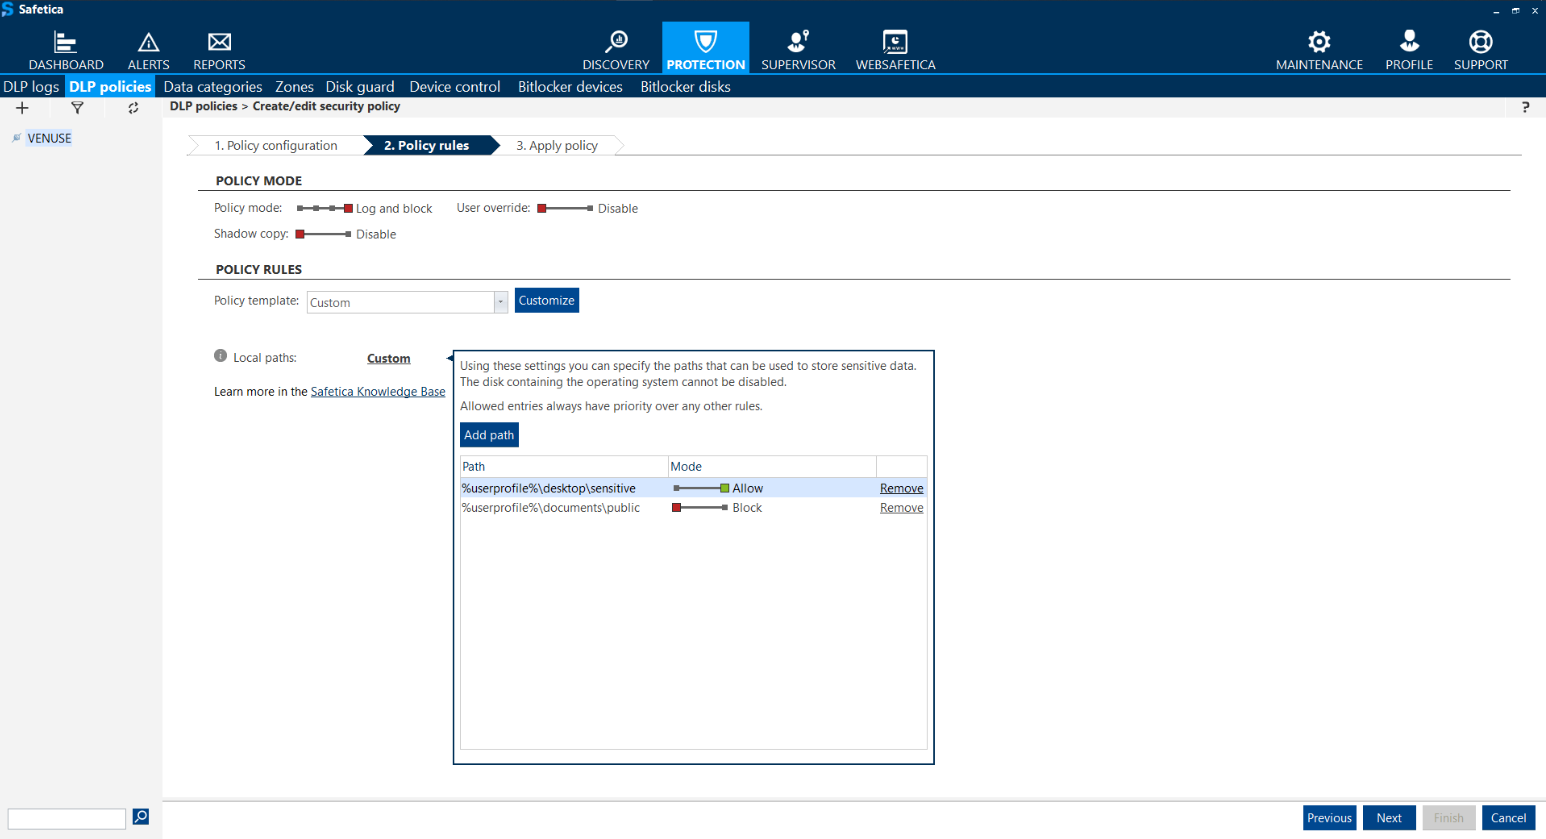Click the Local paths info icon
The image size is (1546, 839).
220,356
